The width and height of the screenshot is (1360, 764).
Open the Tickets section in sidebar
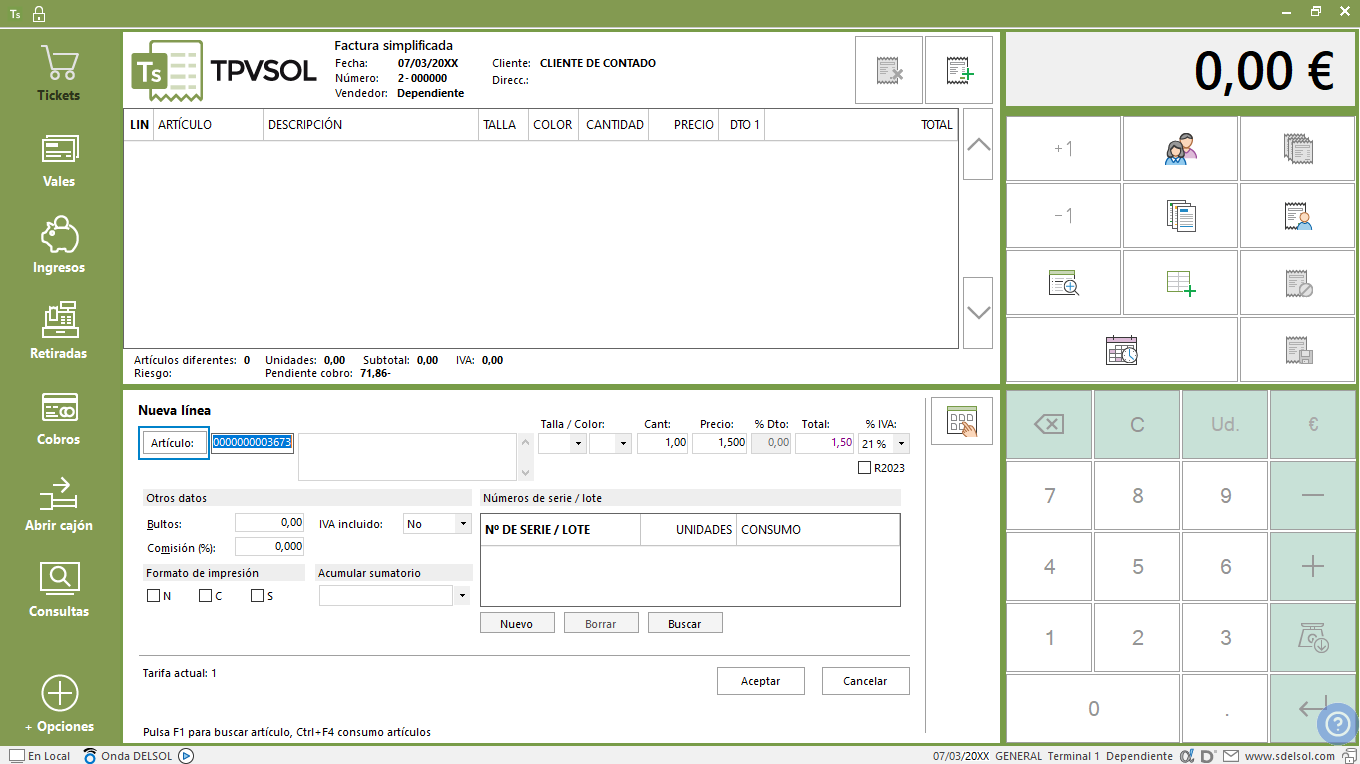point(59,75)
